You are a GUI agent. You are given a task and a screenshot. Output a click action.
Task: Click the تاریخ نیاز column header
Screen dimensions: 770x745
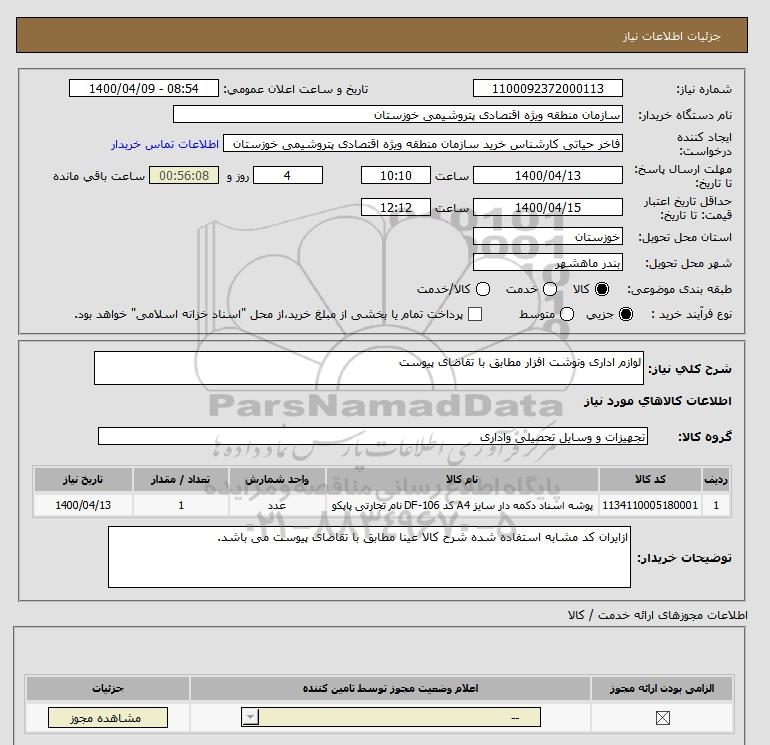coord(83,479)
